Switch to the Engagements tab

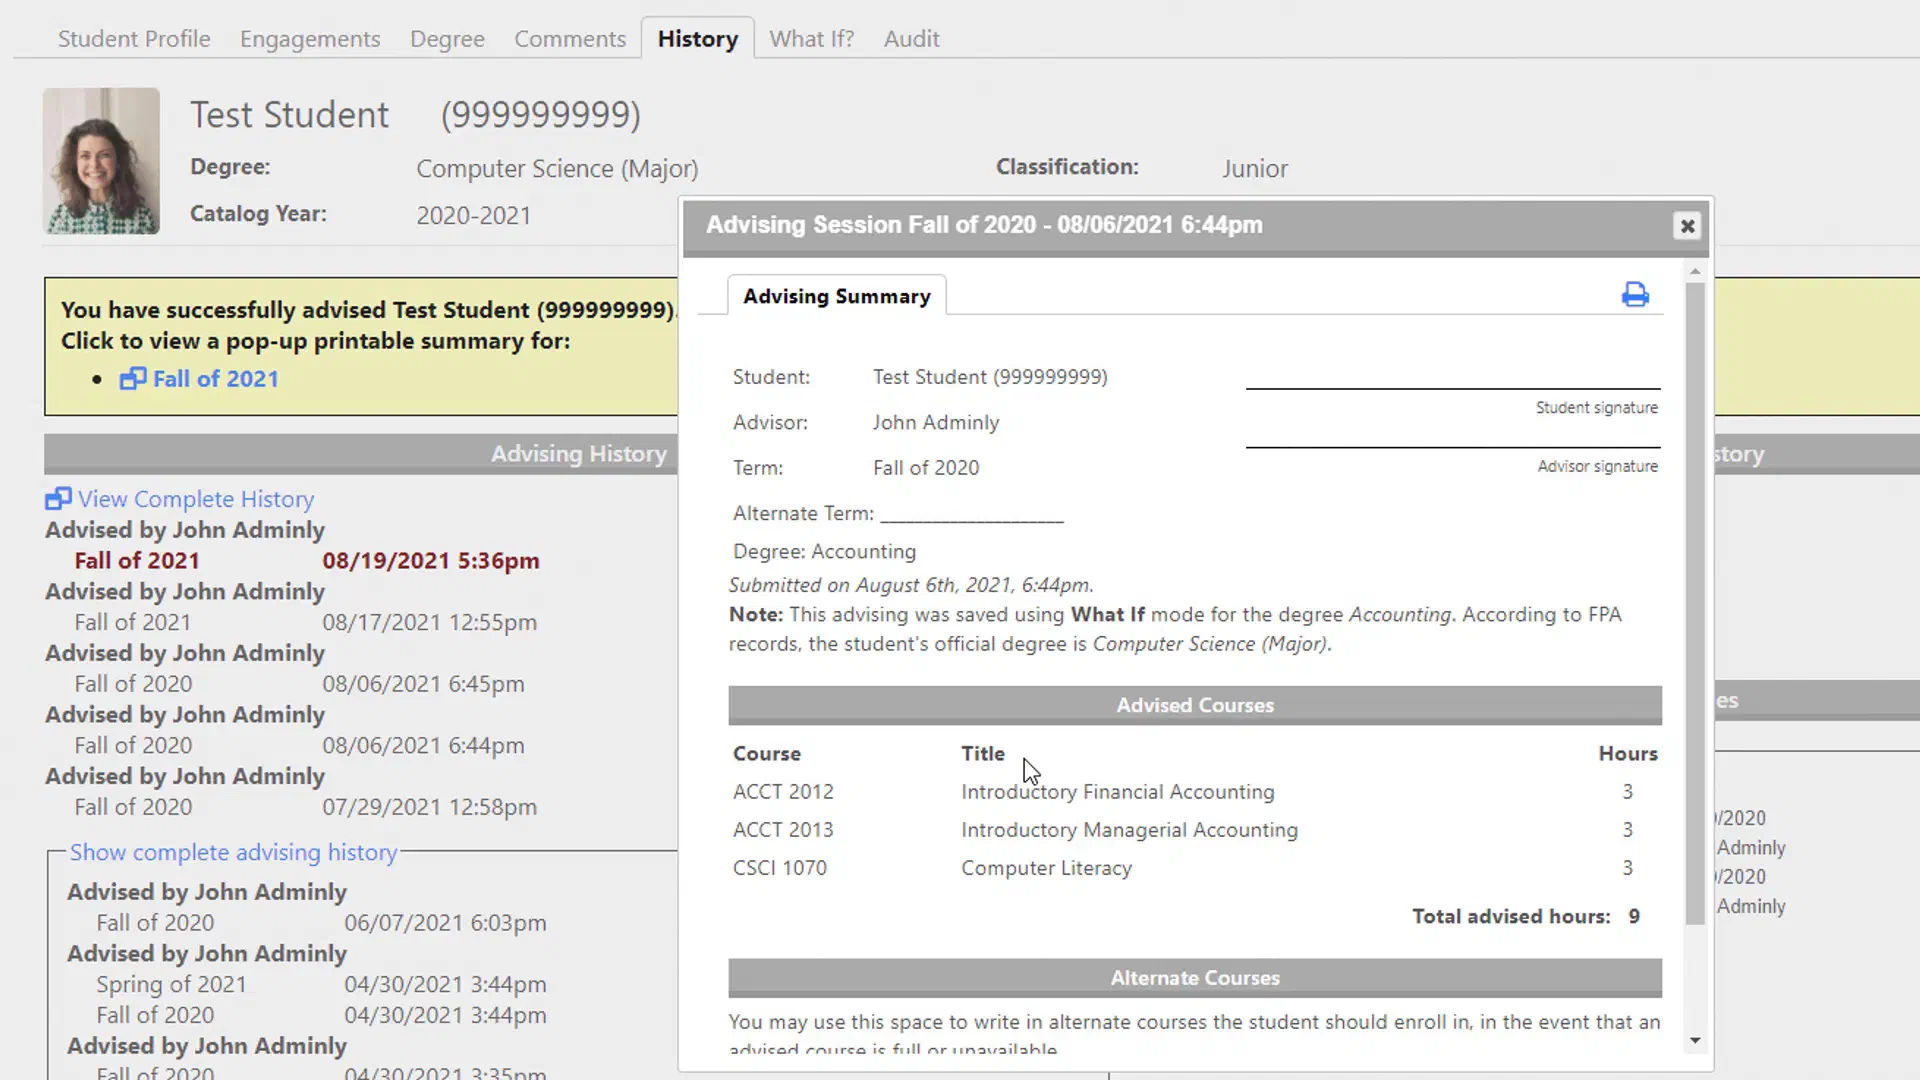coord(310,39)
